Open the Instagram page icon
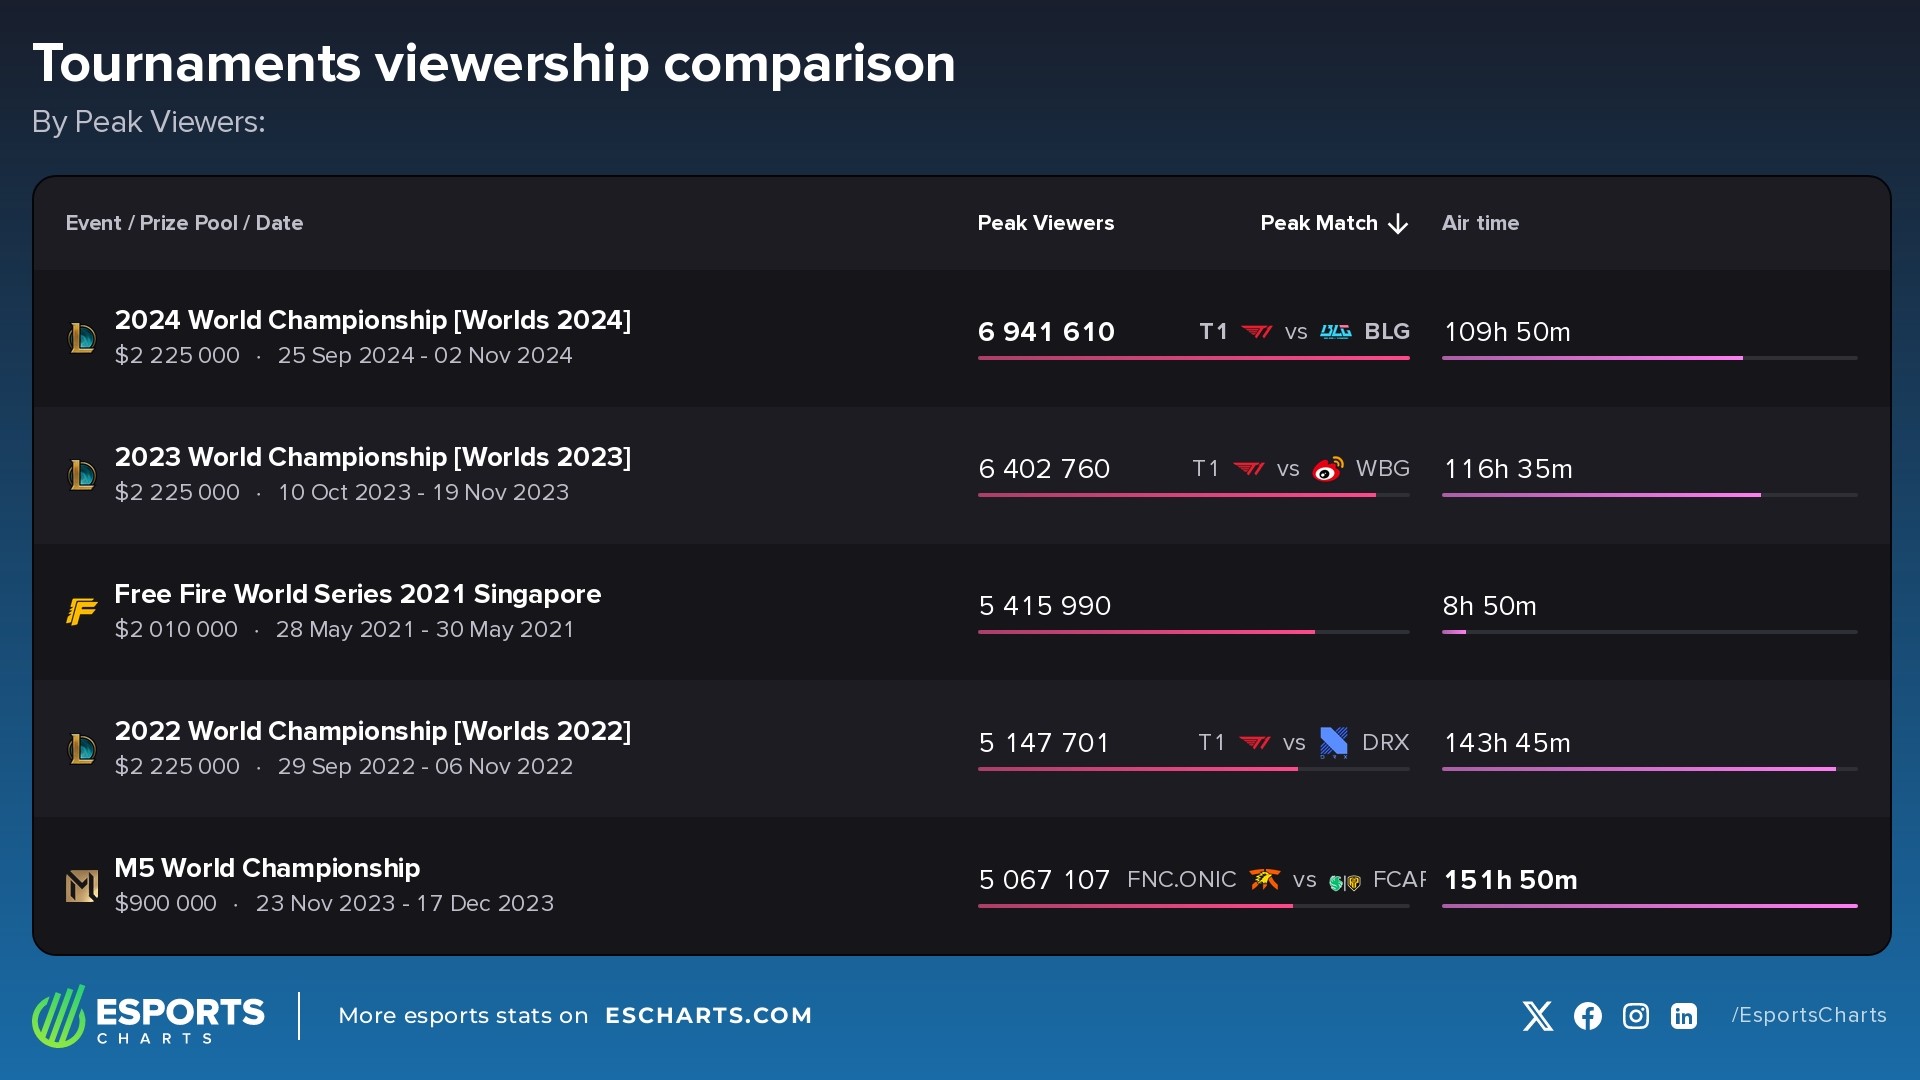The image size is (1920, 1080). pyautogui.click(x=1635, y=1015)
